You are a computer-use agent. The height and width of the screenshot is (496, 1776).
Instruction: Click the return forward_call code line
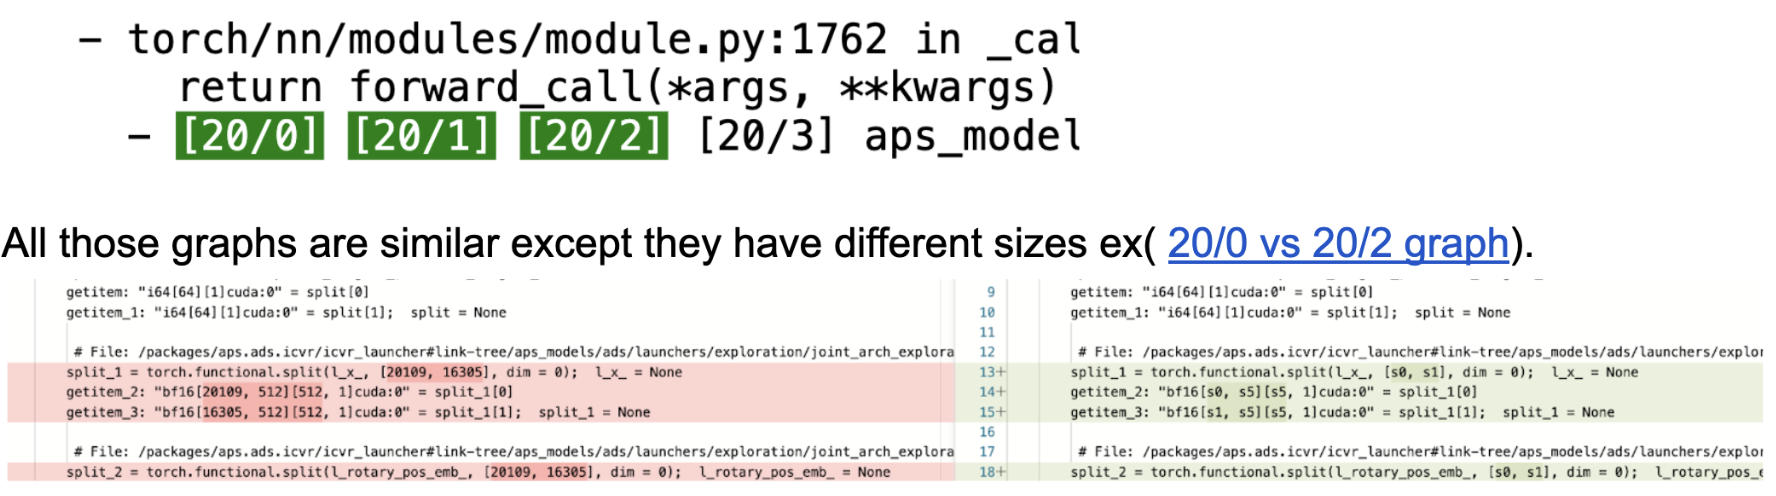coord(616,88)
